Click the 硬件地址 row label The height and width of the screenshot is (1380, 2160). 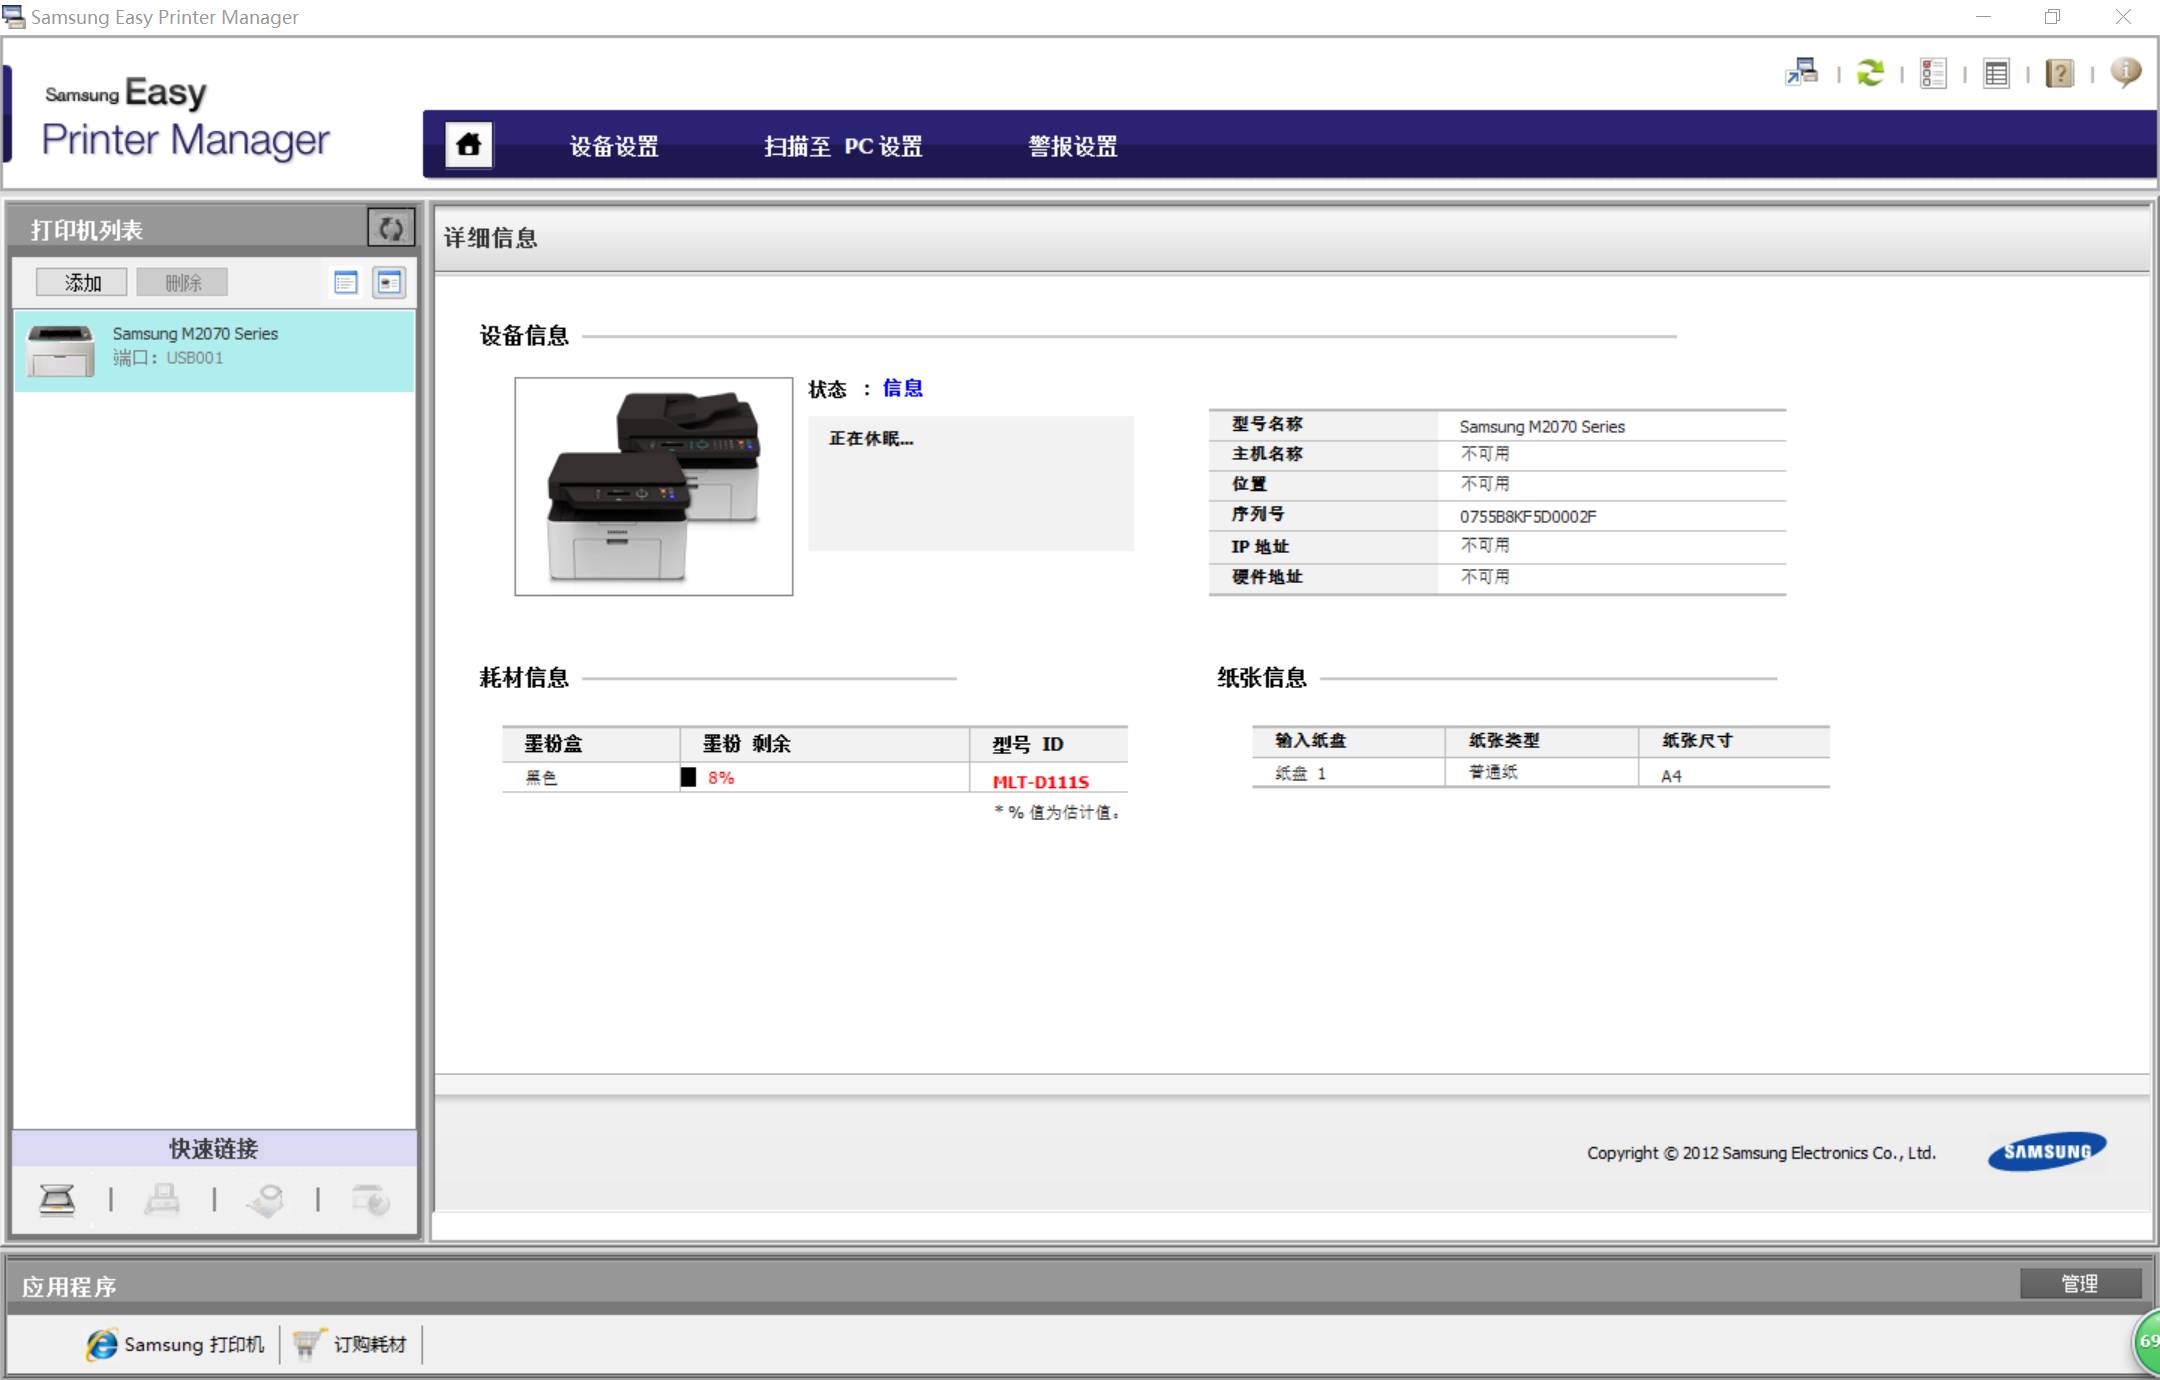tap(1267, 576)
